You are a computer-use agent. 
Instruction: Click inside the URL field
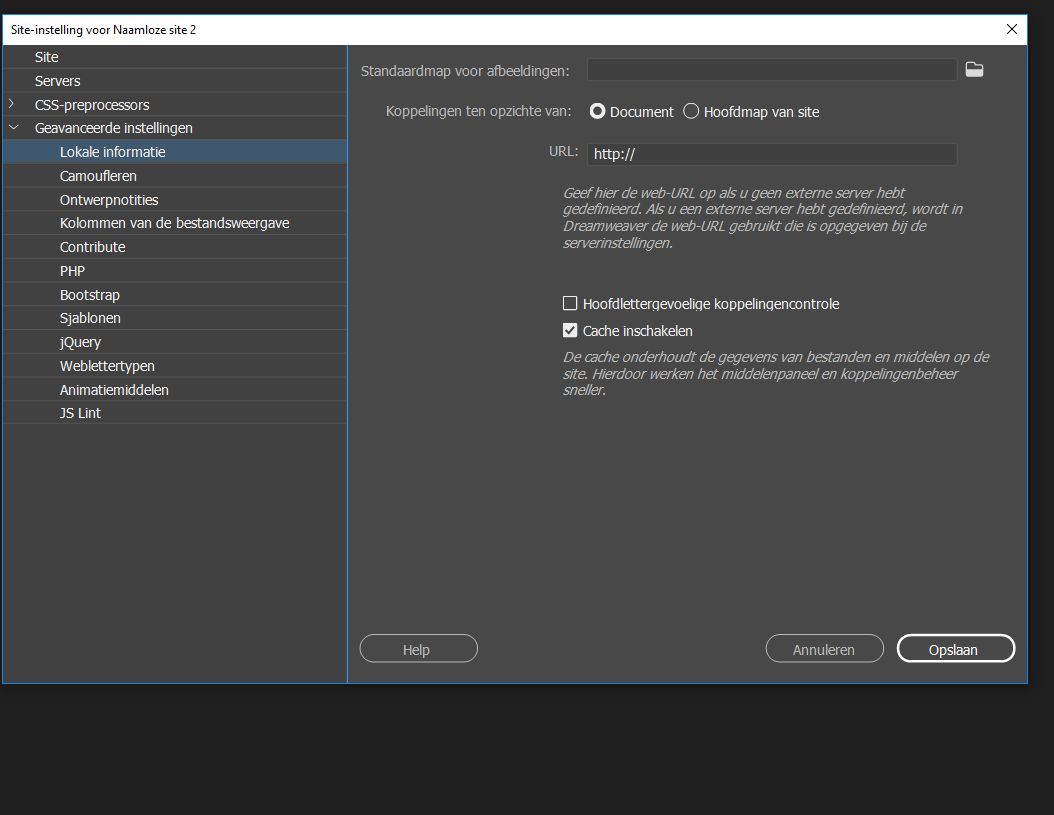pos(770,154)
